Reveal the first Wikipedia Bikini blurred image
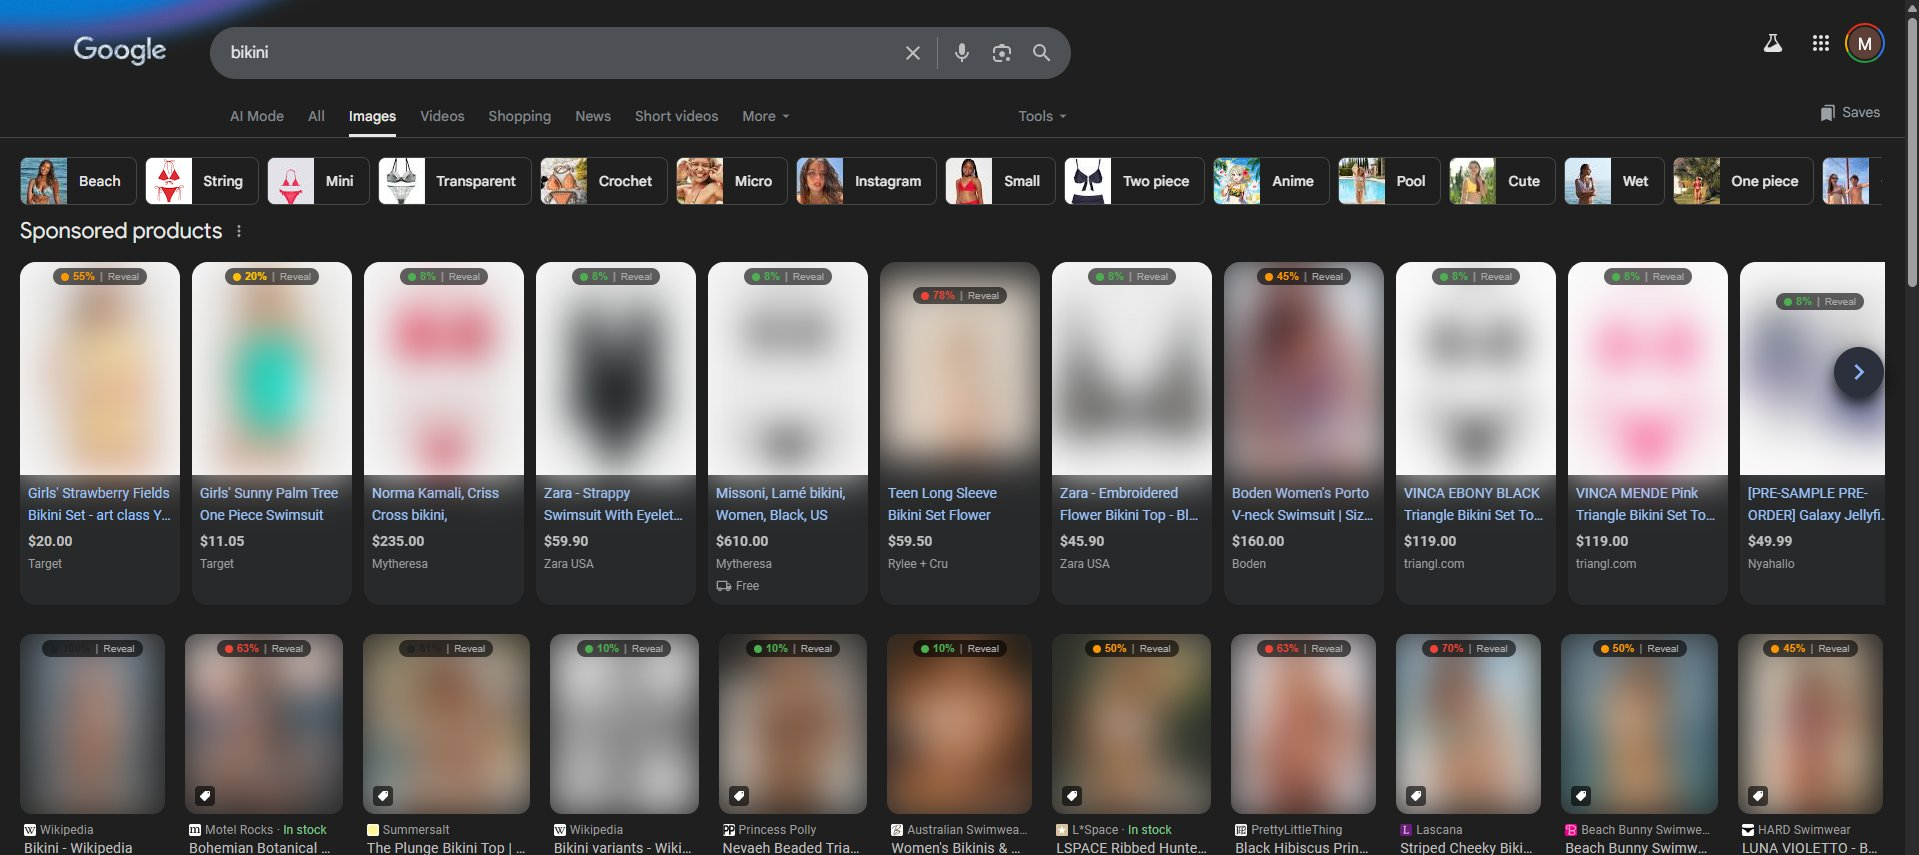 [x=118, y=649]
